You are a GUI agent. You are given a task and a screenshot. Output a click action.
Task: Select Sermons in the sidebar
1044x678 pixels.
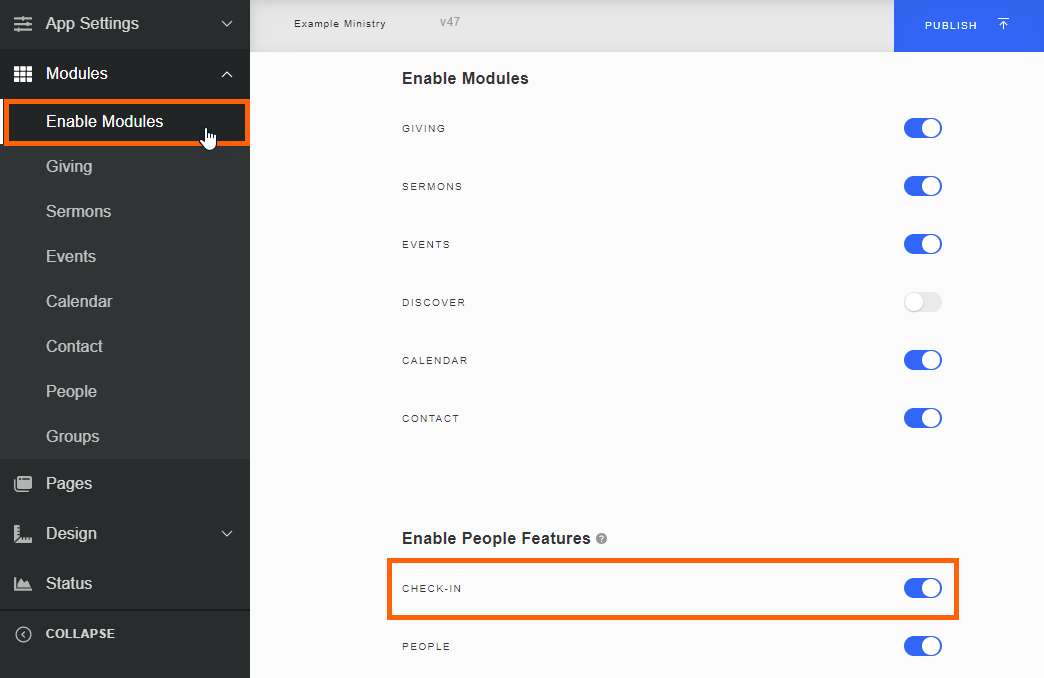78,211
